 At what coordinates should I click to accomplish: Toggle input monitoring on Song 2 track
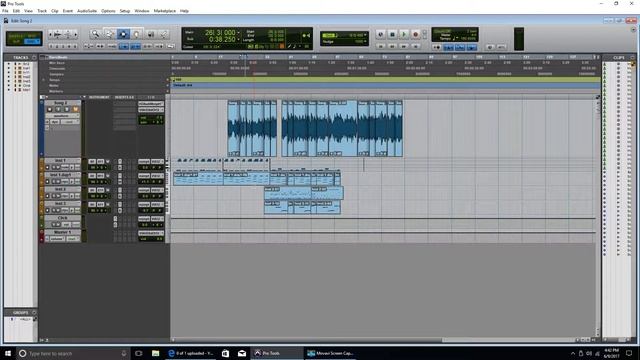coord(58,109)
